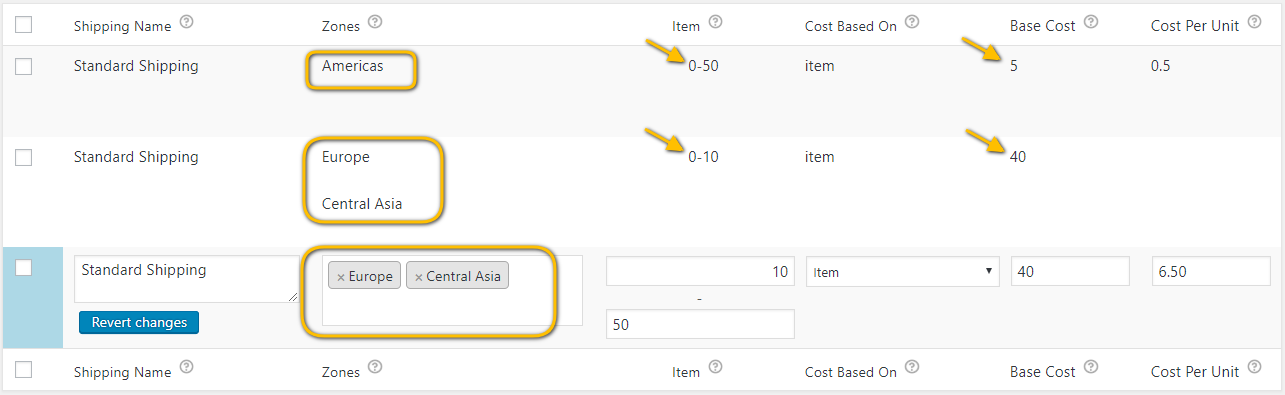This screenshot has height=395, width=1285.
Task: Remove Central Asia tag via its x icon
Action: pyautogui.click(x=419, y=277)
